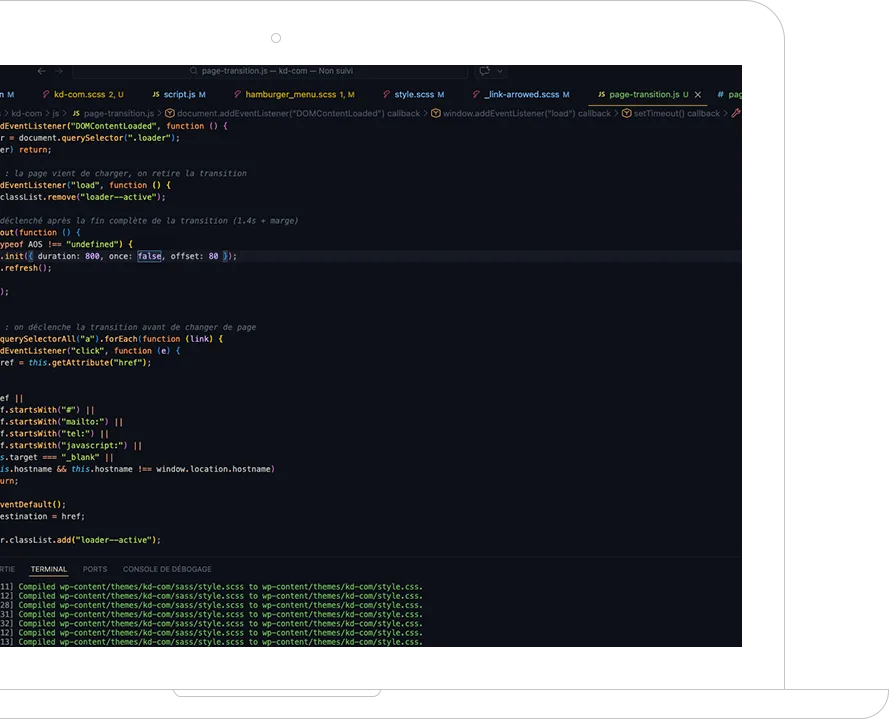Show the CONSOLE DE DÉBOGAGE panel
889x719 pixels.
pyautogui.click(x=167, y=569)
